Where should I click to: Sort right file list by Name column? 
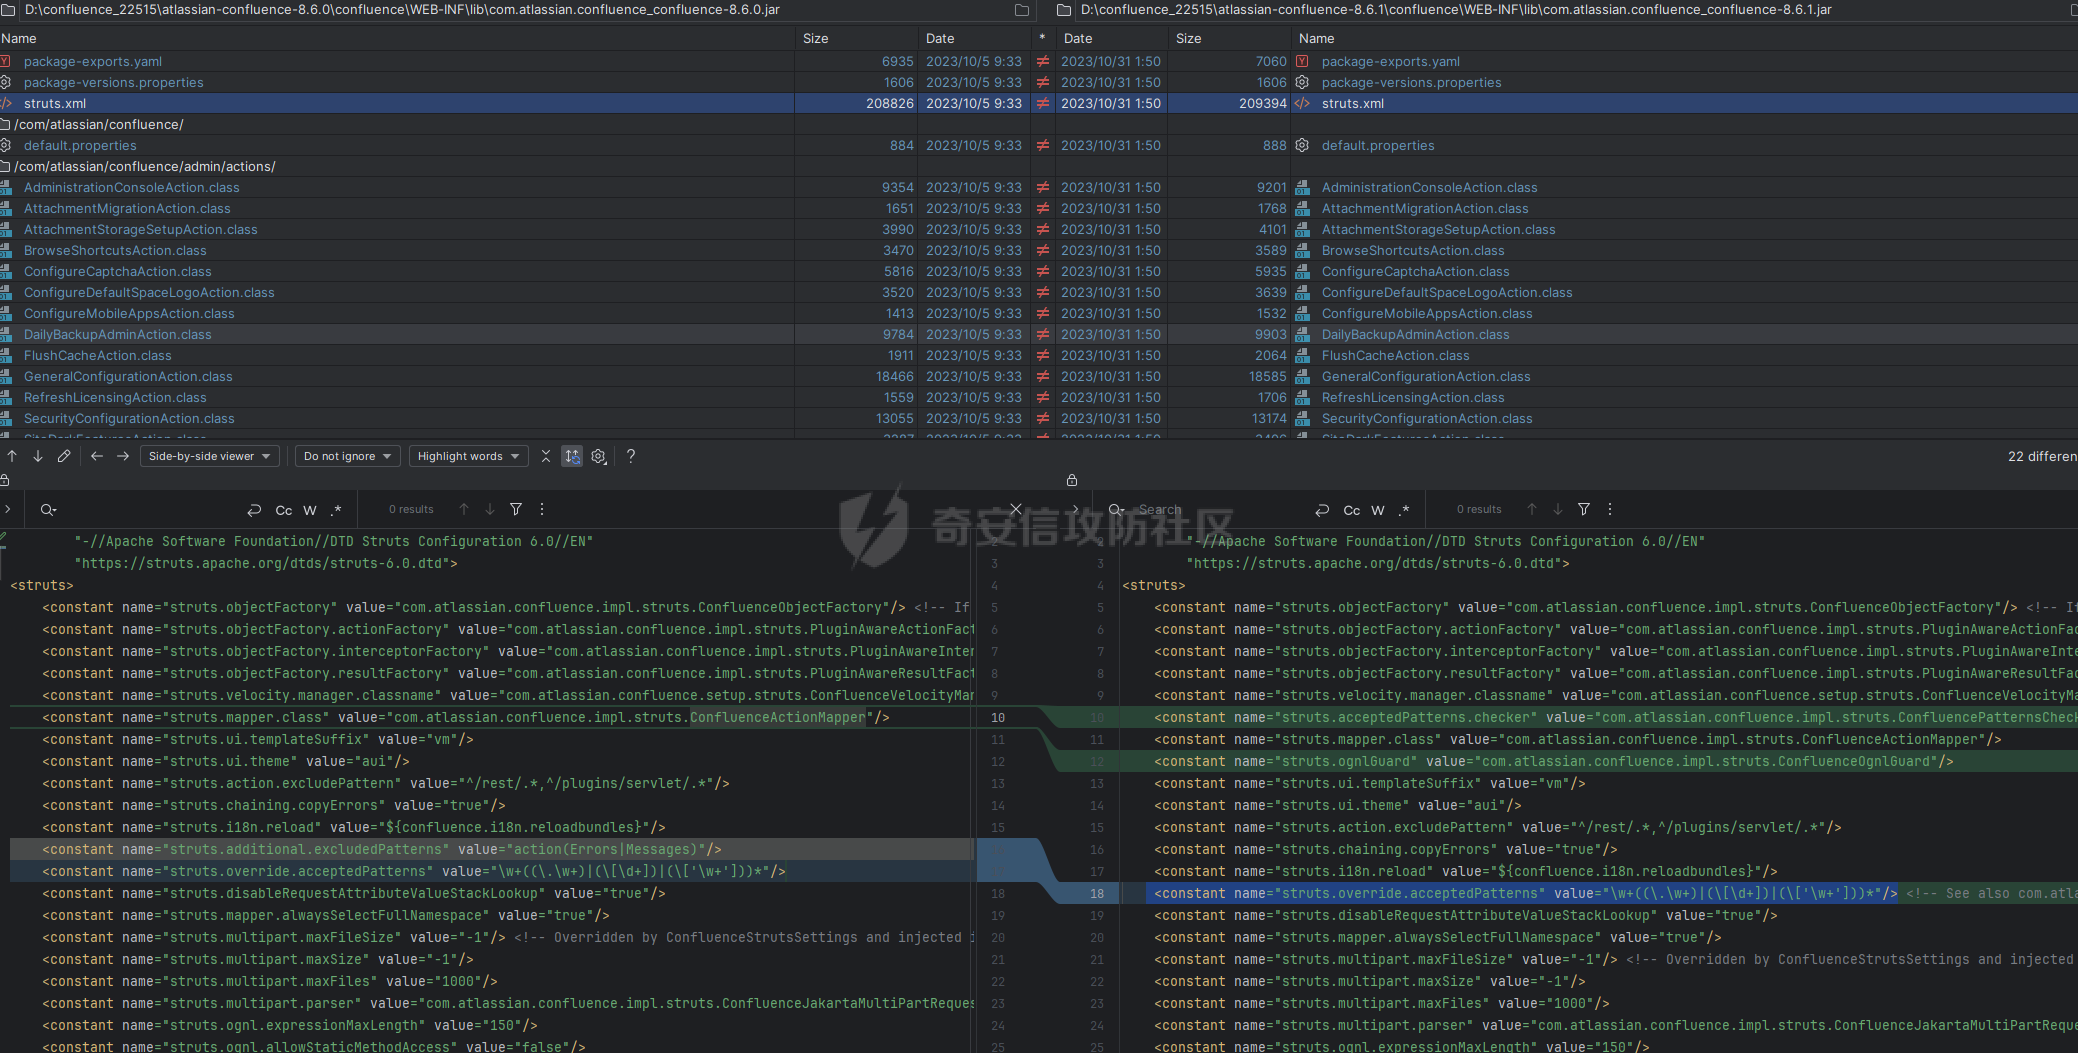pyautogui.click(x=1317, y=38)
